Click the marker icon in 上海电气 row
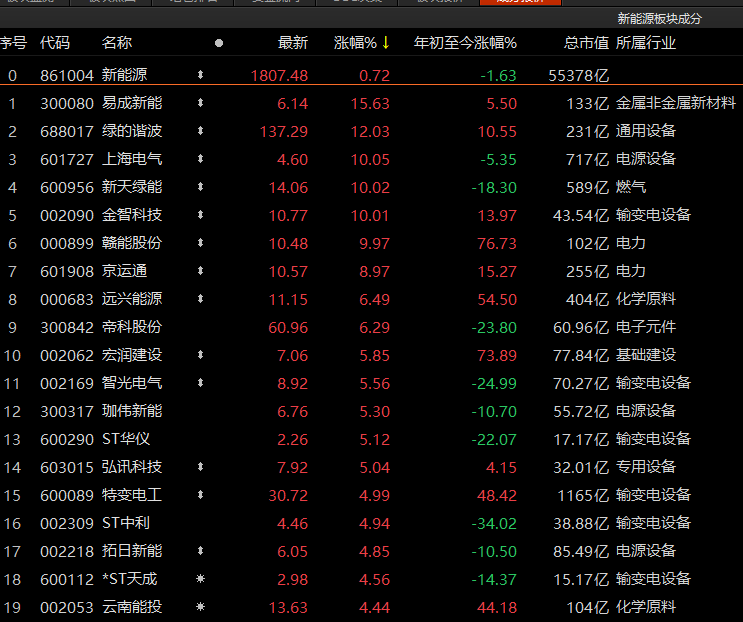Image resolution: width=743 pixels, height=622 pixels. tap(200, 159)
